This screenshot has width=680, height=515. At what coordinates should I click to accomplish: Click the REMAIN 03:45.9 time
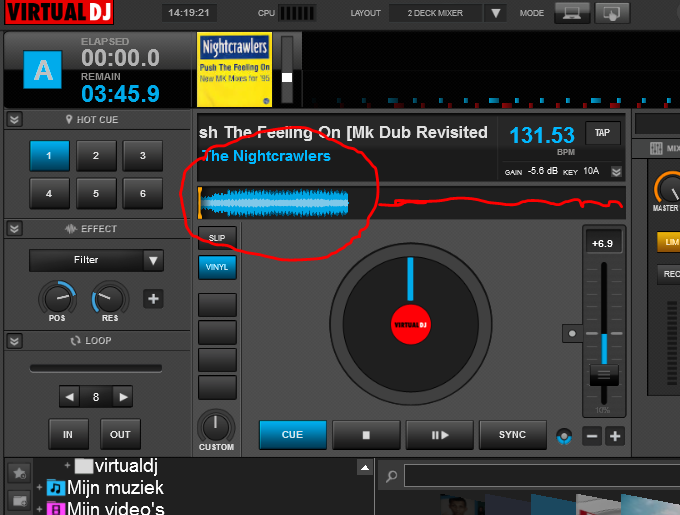(x=121, y=94)
